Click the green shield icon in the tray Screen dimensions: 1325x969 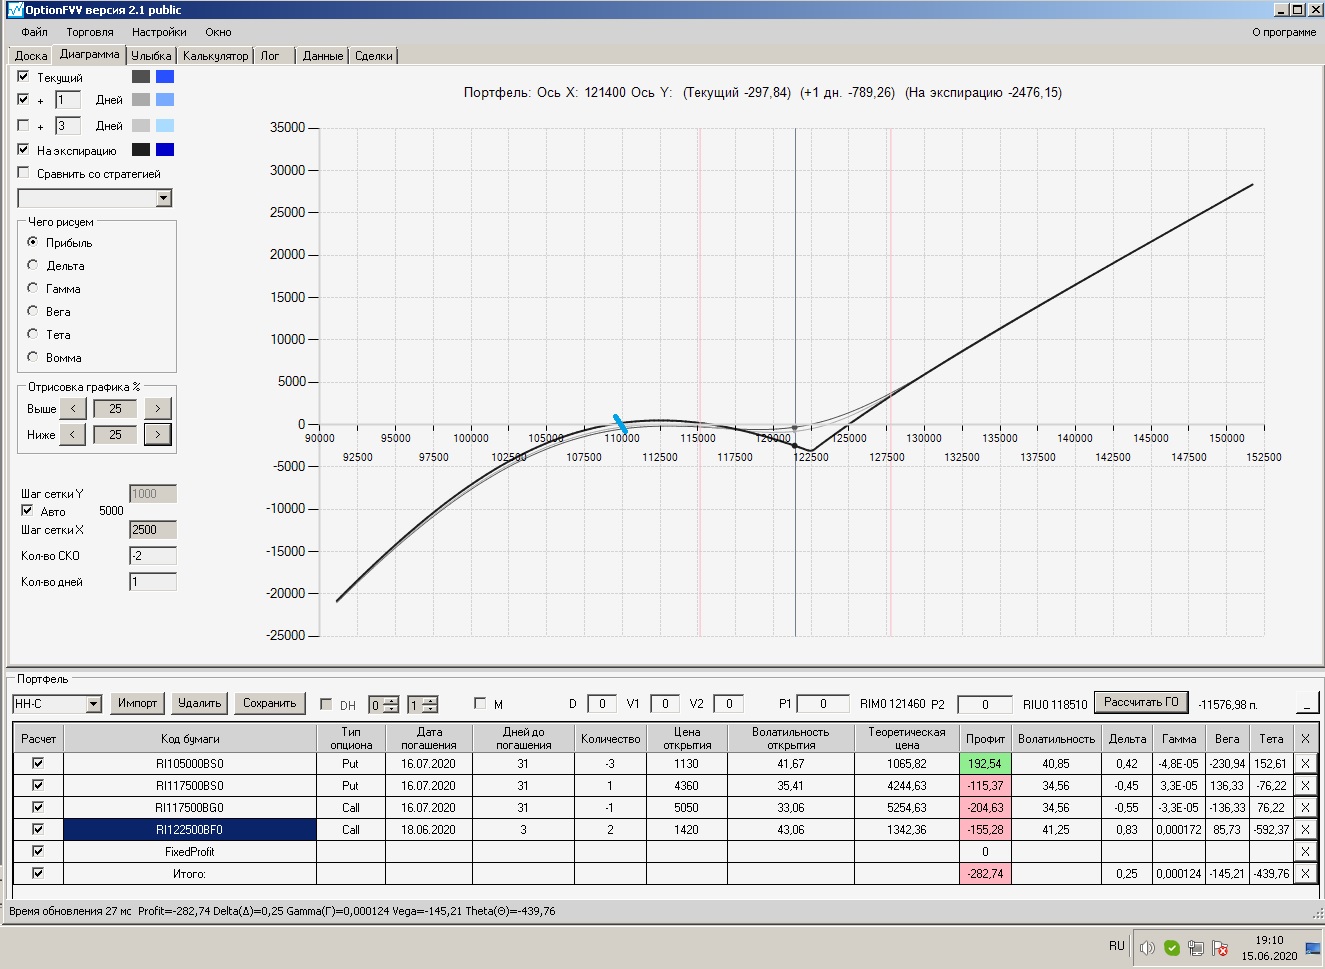(1172, 947)
